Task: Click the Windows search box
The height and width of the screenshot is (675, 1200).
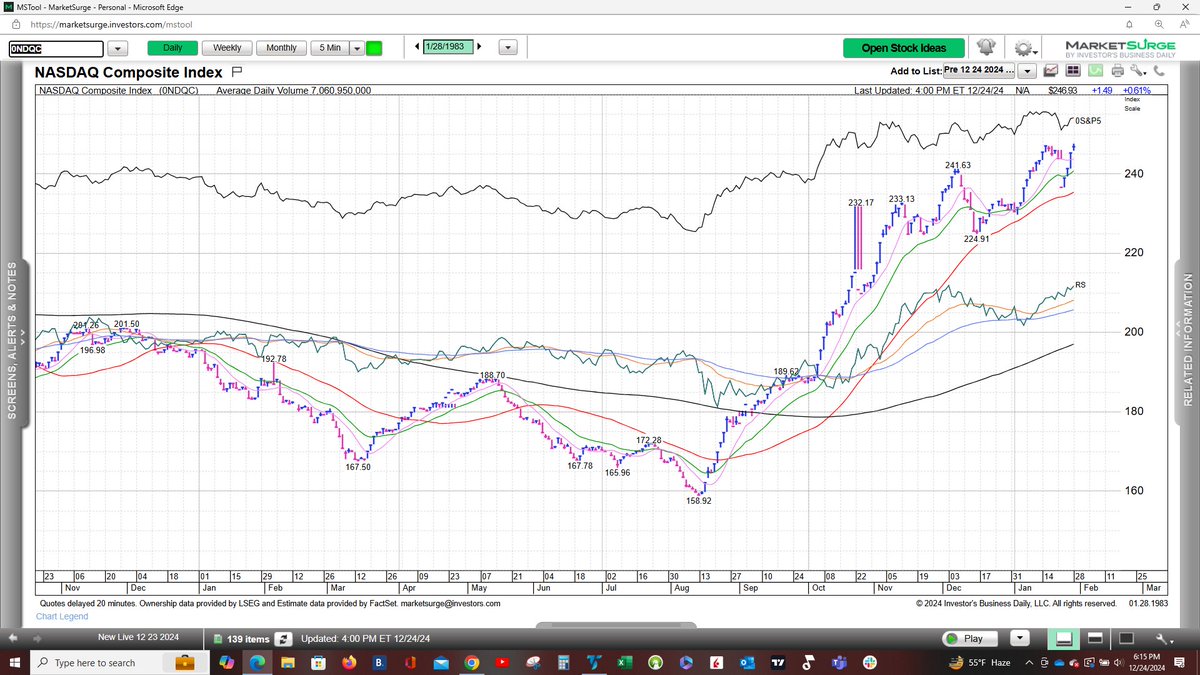Action: point(120,662)
